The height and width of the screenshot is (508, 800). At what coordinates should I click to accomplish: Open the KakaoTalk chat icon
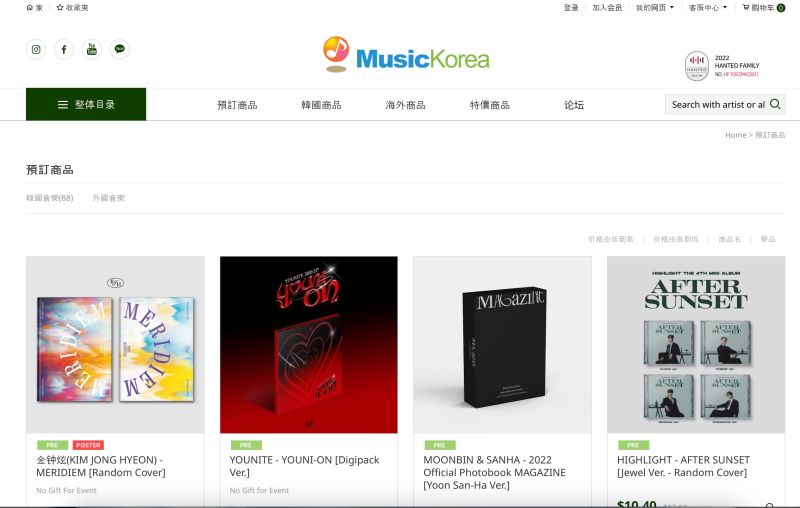pyautogui.click(x=119, y=49)
